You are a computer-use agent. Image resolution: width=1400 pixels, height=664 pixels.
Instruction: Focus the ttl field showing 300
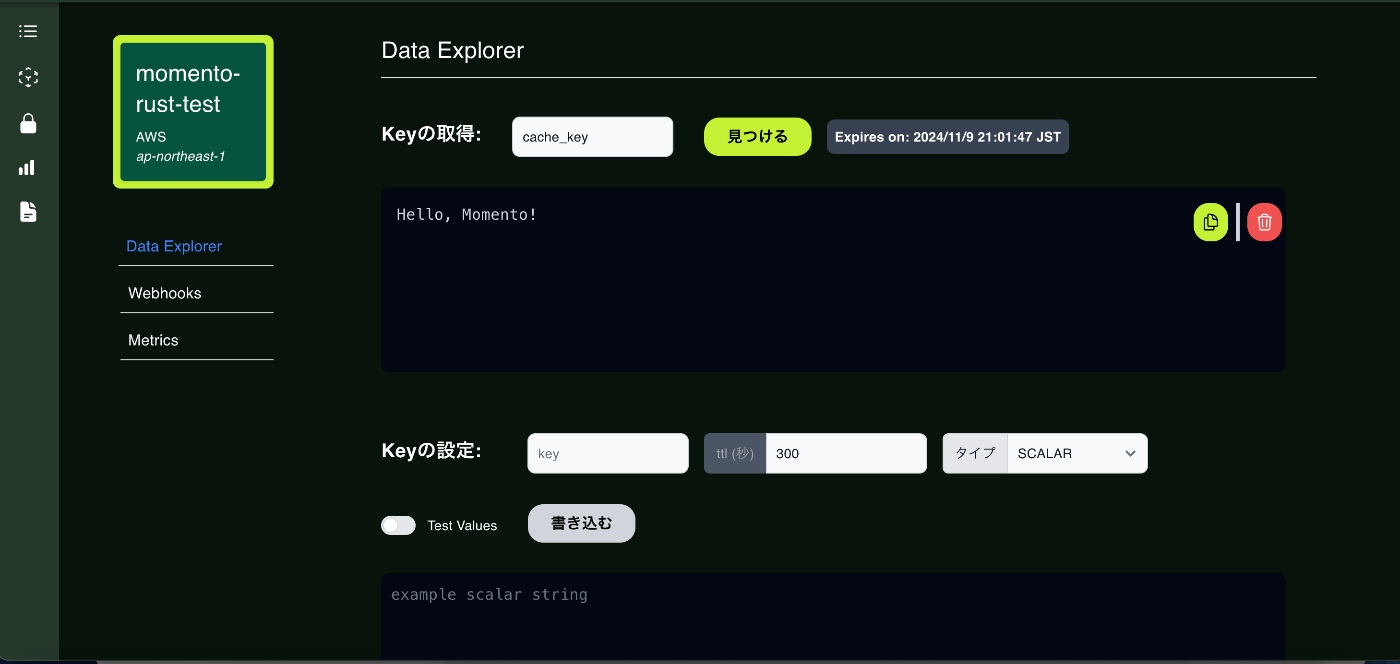coord(846,453)
